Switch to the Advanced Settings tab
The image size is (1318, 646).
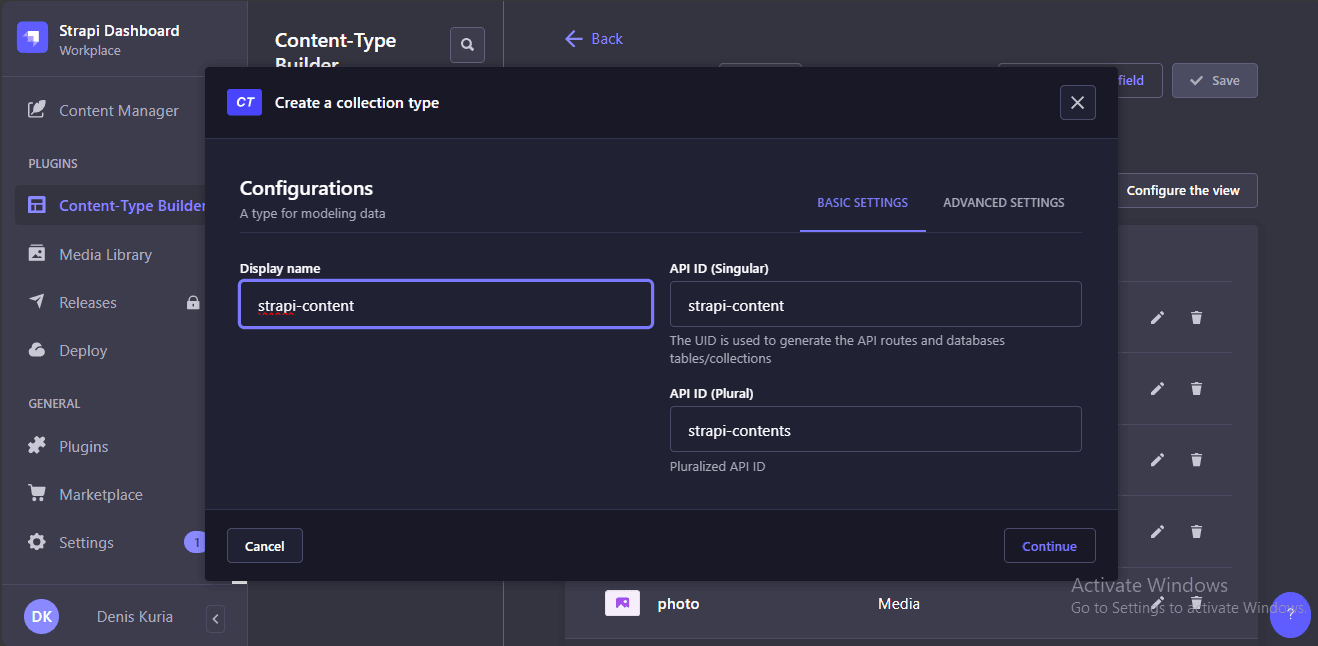(x=1003, y=203)
